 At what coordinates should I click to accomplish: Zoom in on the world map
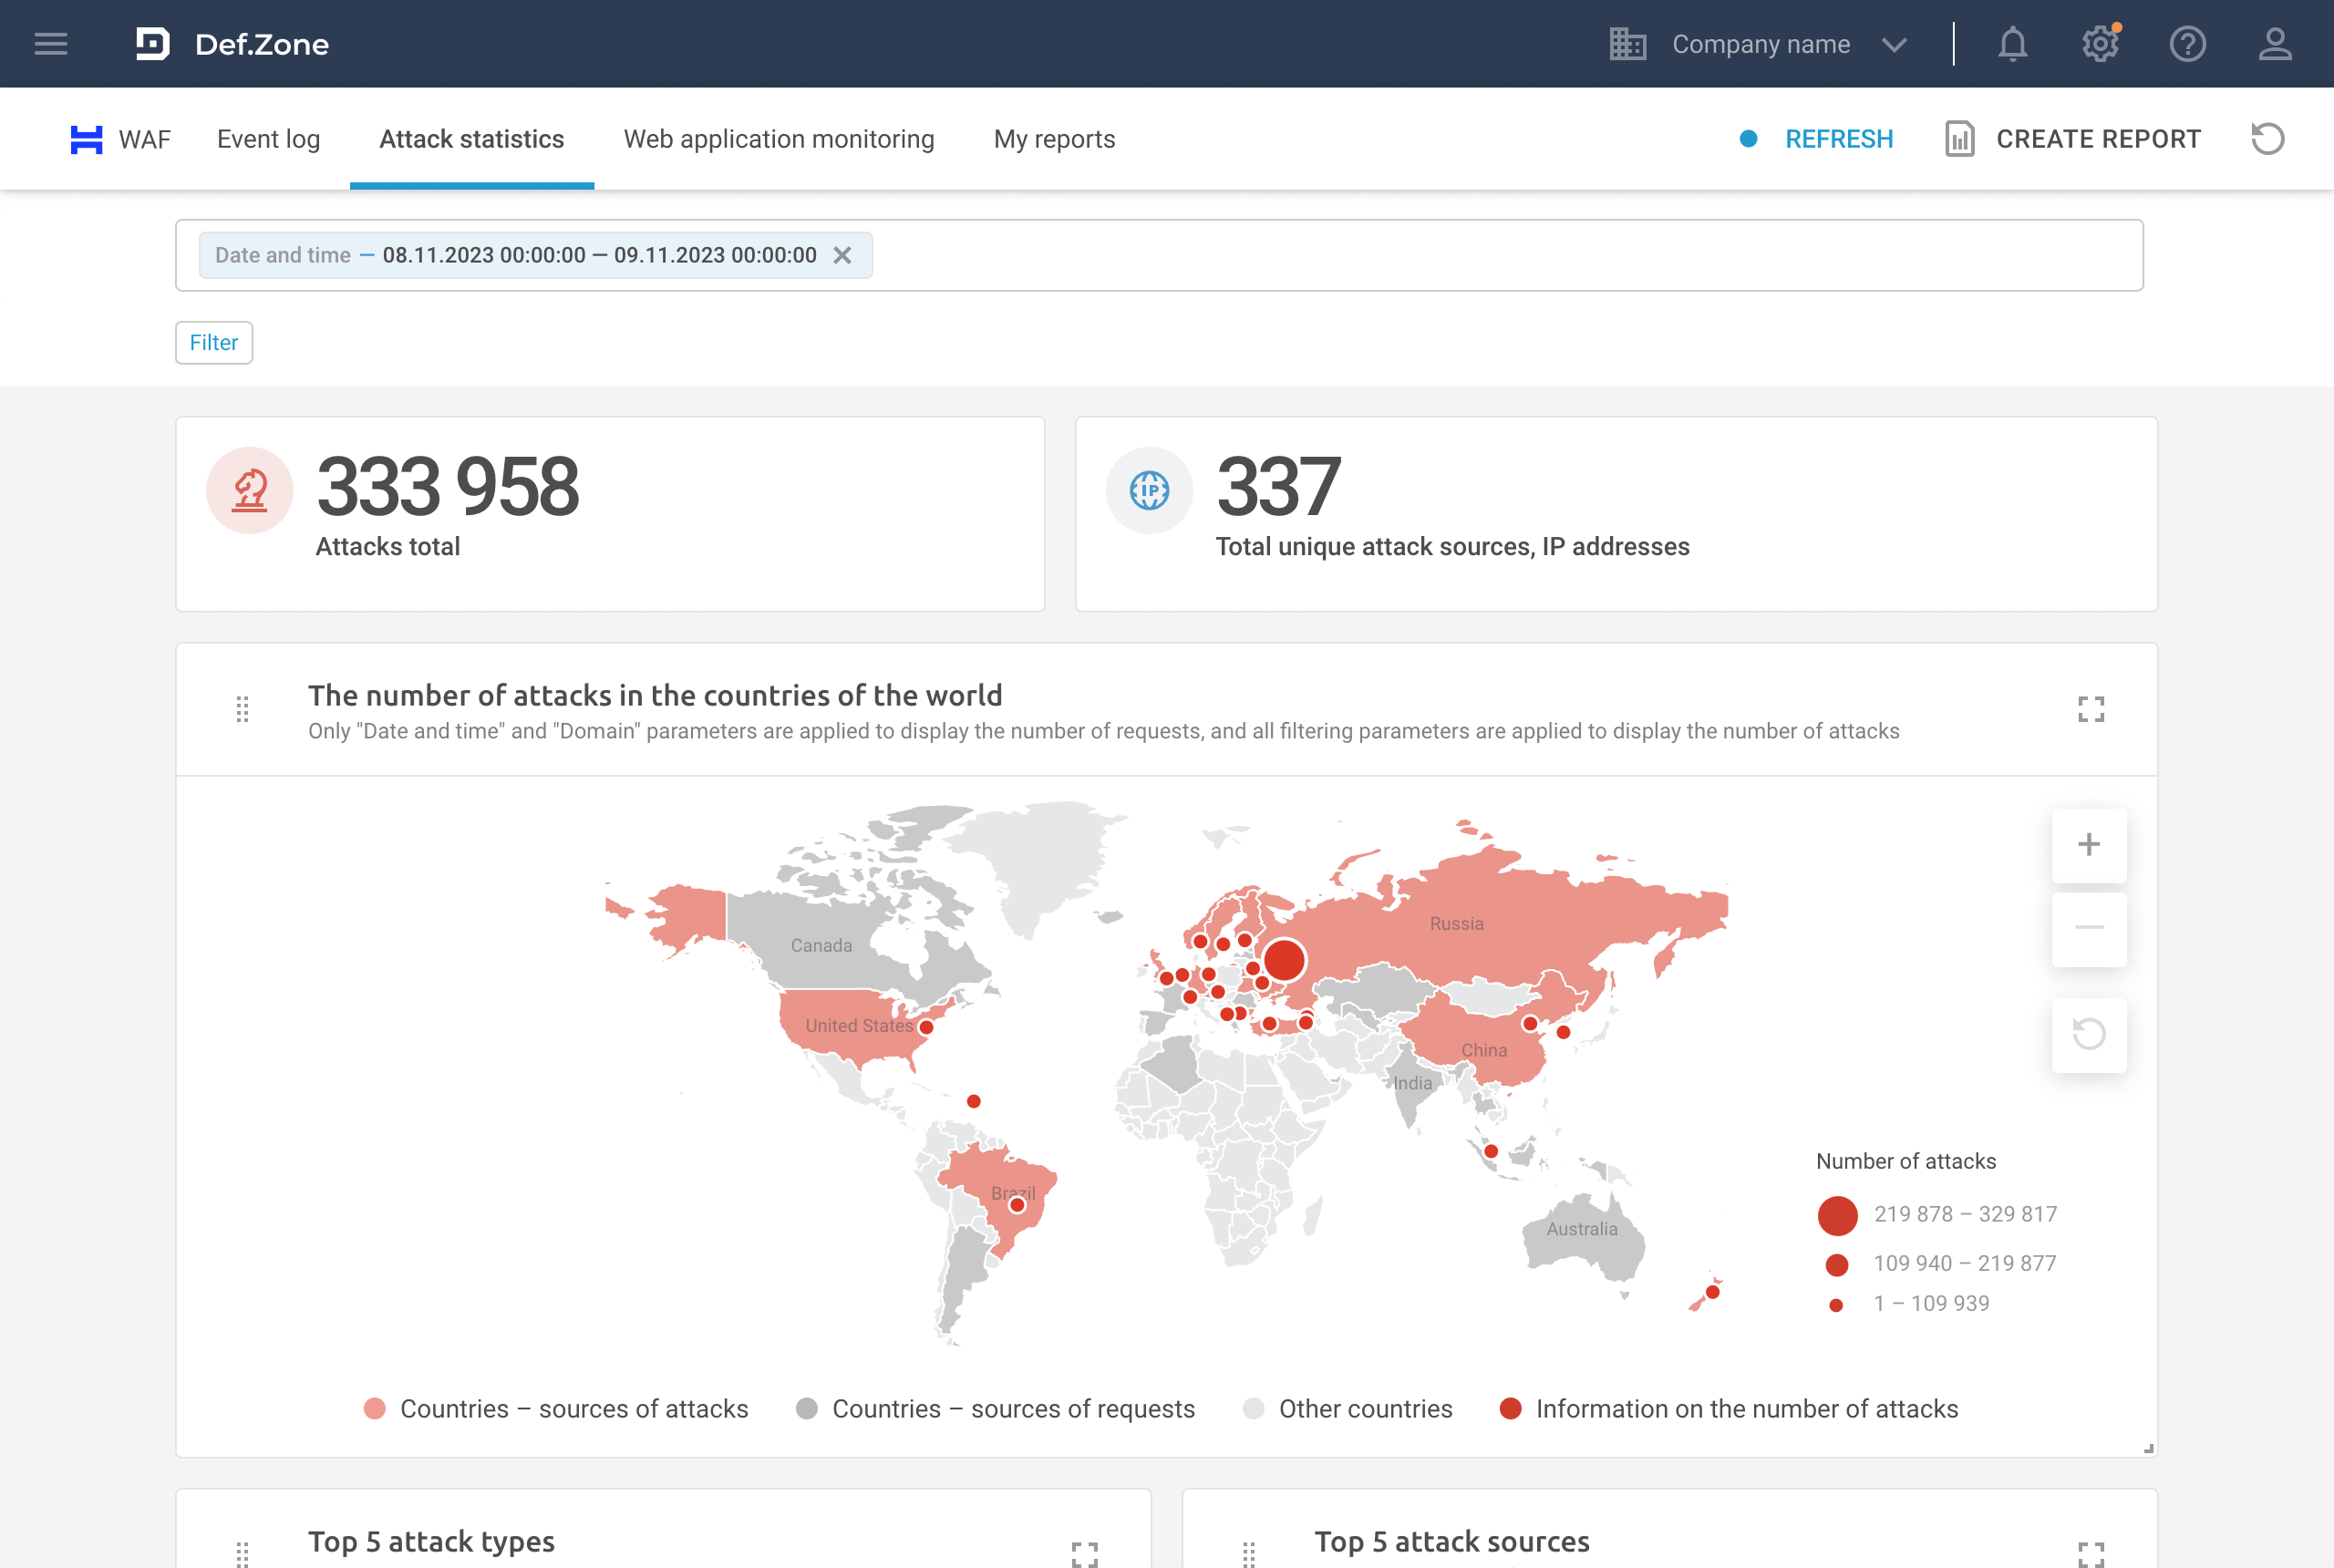pyautogui.click(x=2088, y=845)
